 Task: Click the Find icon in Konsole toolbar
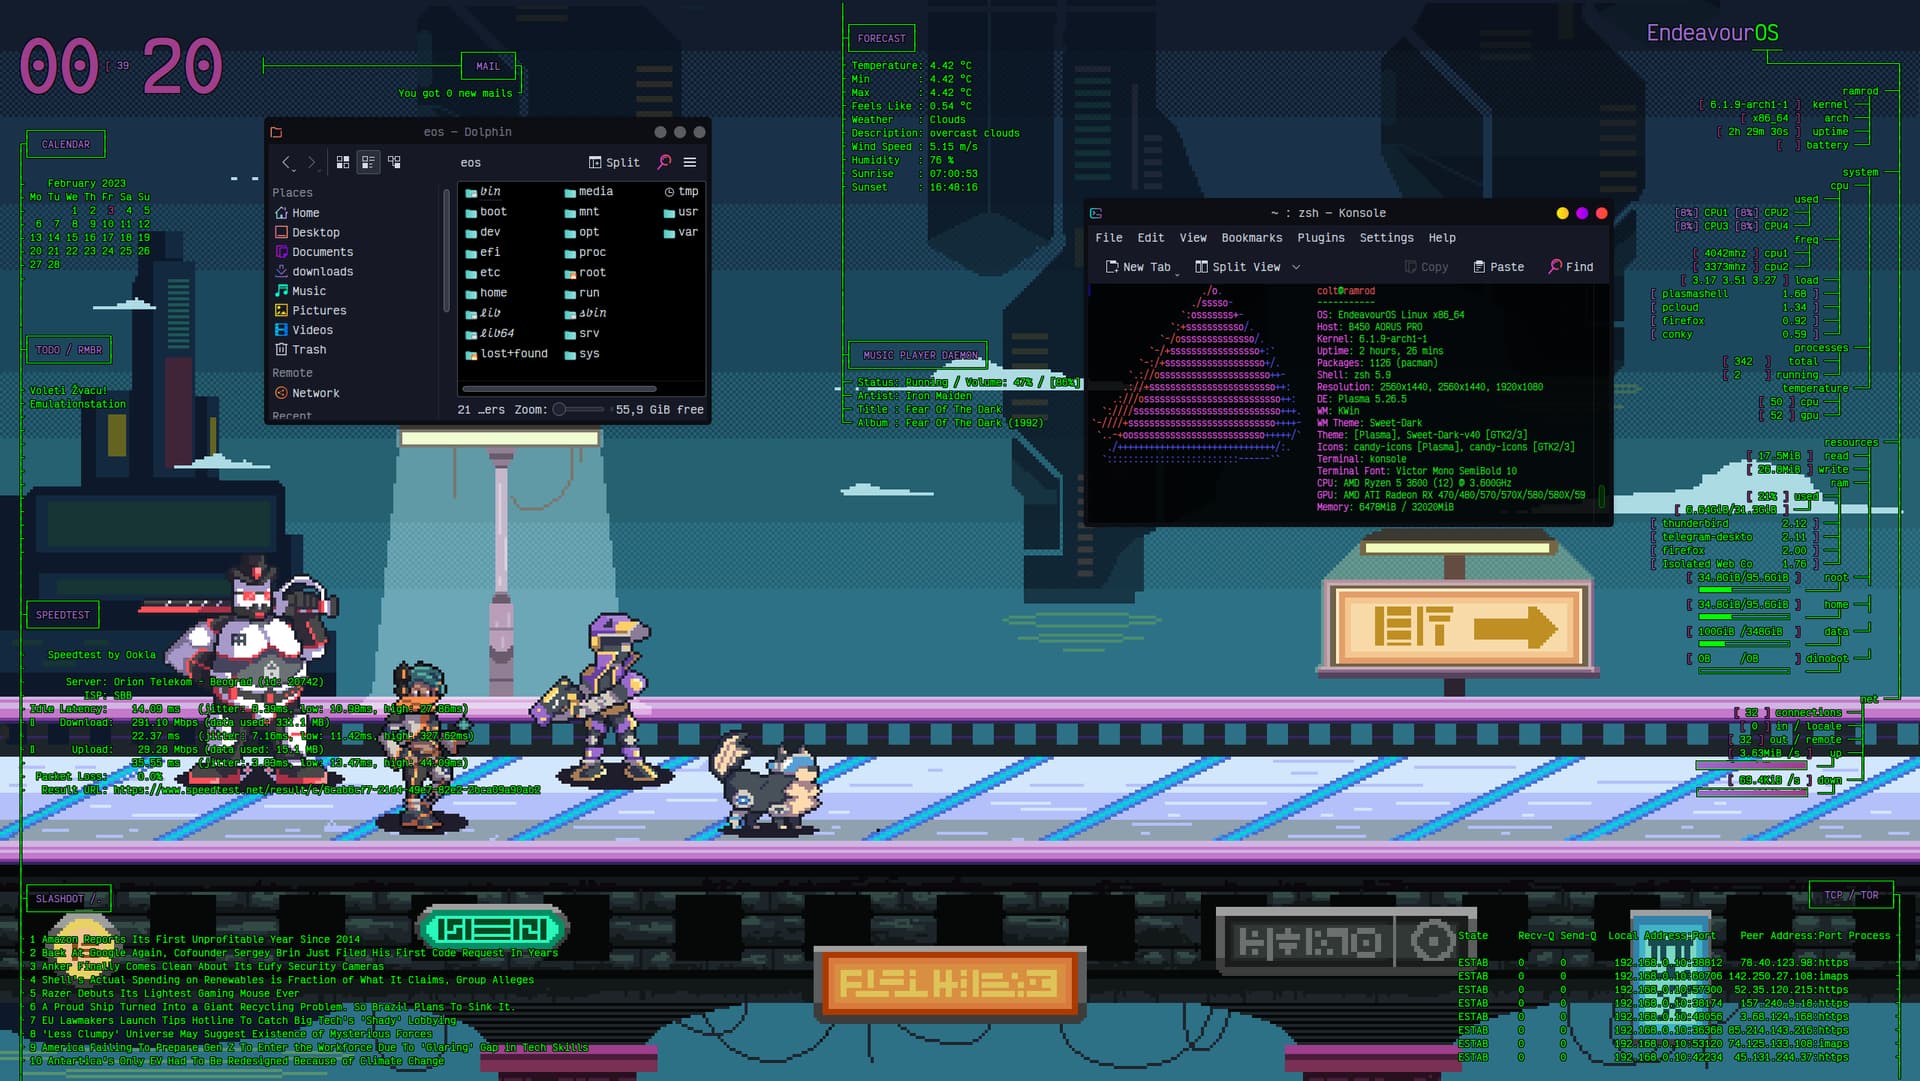pyautogui.click(x=1571, y=266)
